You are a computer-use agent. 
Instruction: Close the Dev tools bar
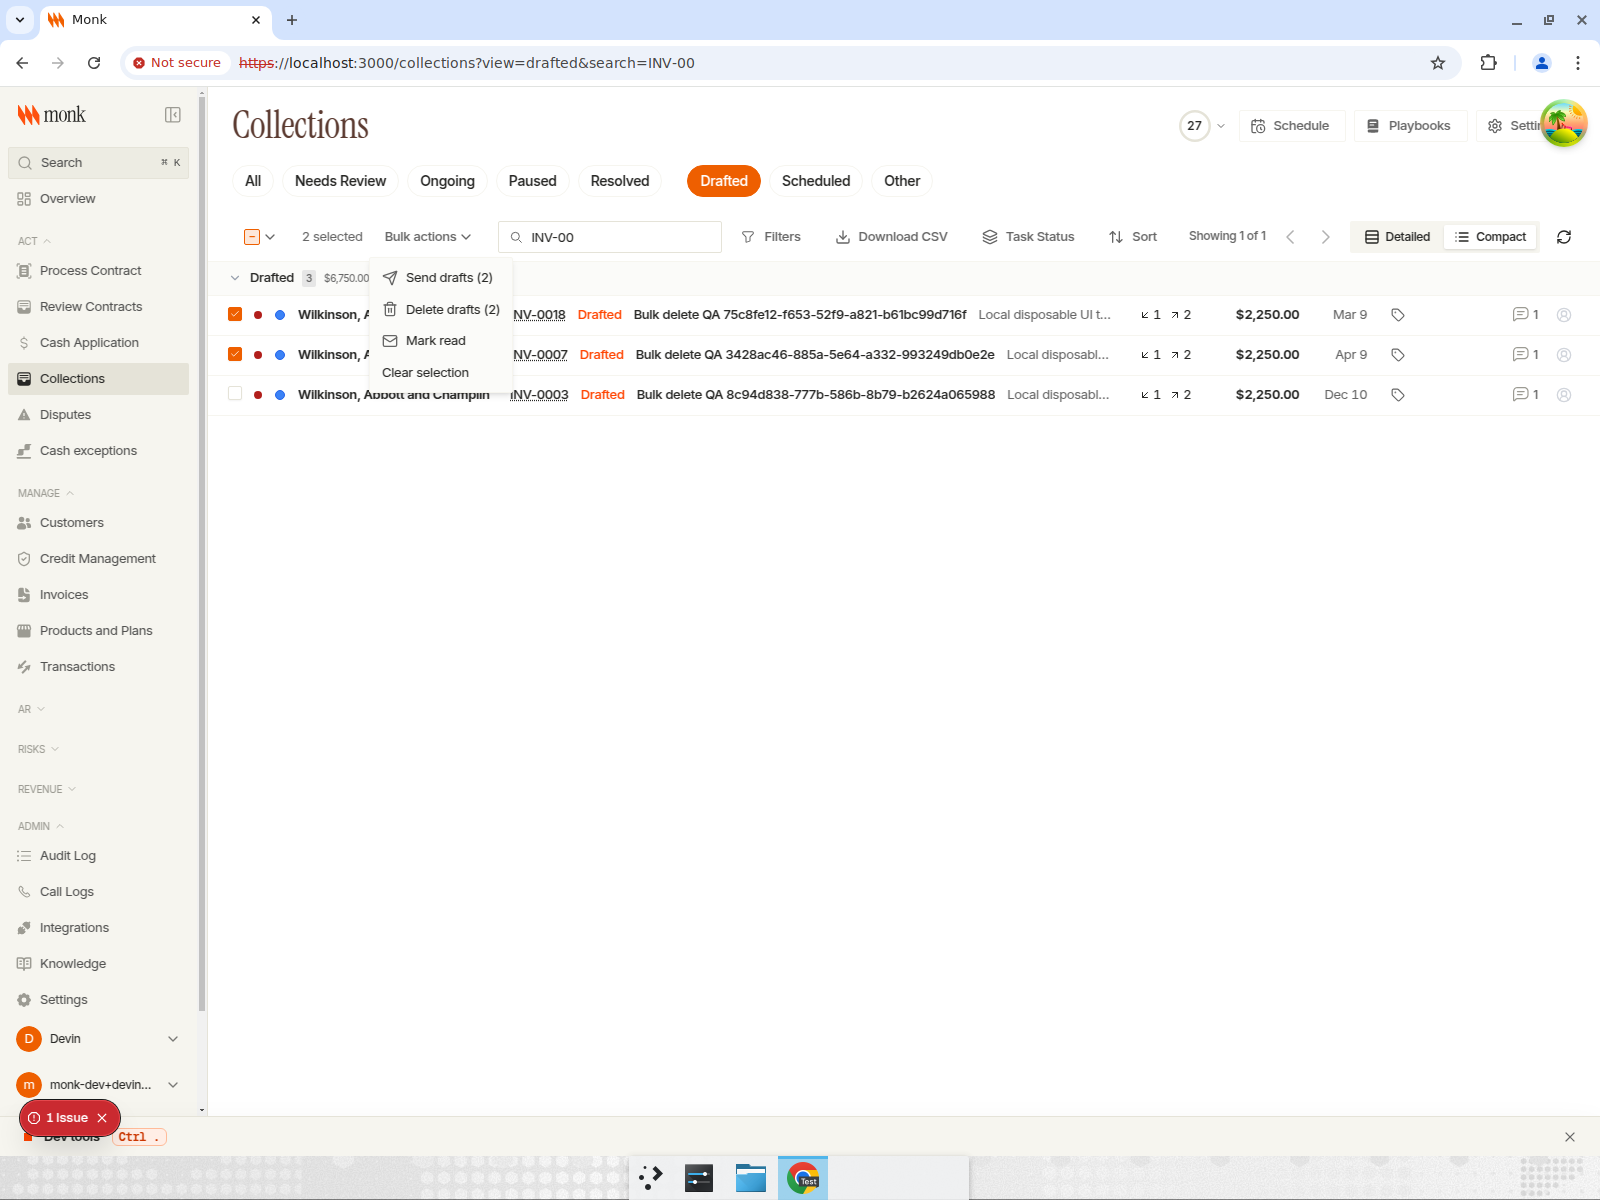(x=1570, y=1137)
